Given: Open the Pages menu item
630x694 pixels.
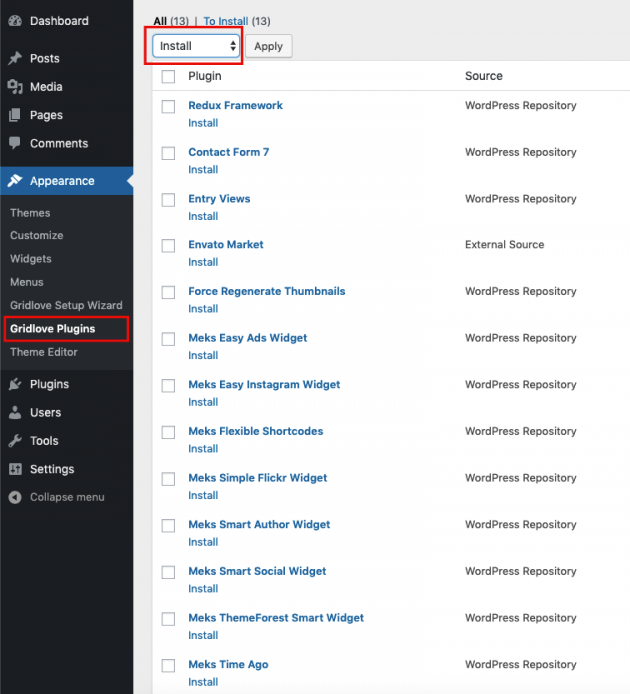Looking at the screenshot, I should [46, 115].
